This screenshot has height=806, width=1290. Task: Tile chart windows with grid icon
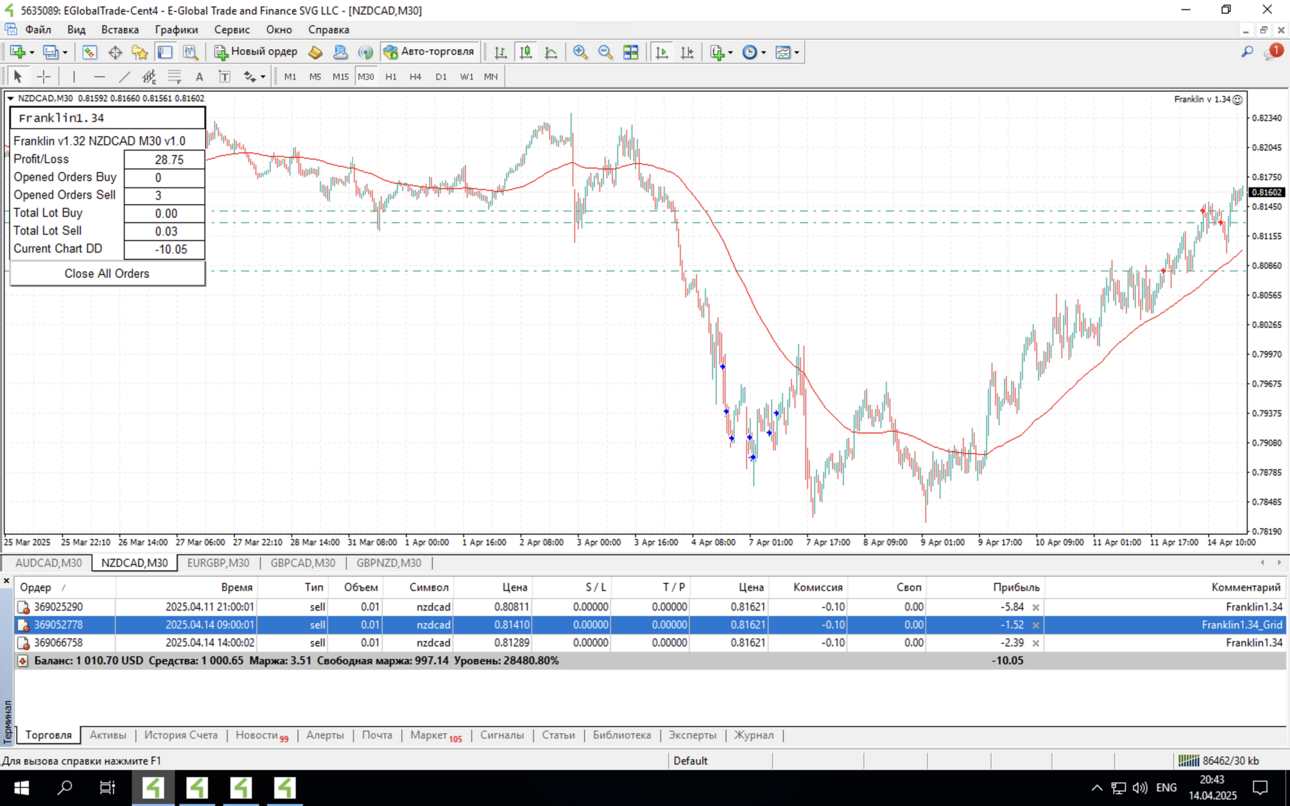click(631, 52)
